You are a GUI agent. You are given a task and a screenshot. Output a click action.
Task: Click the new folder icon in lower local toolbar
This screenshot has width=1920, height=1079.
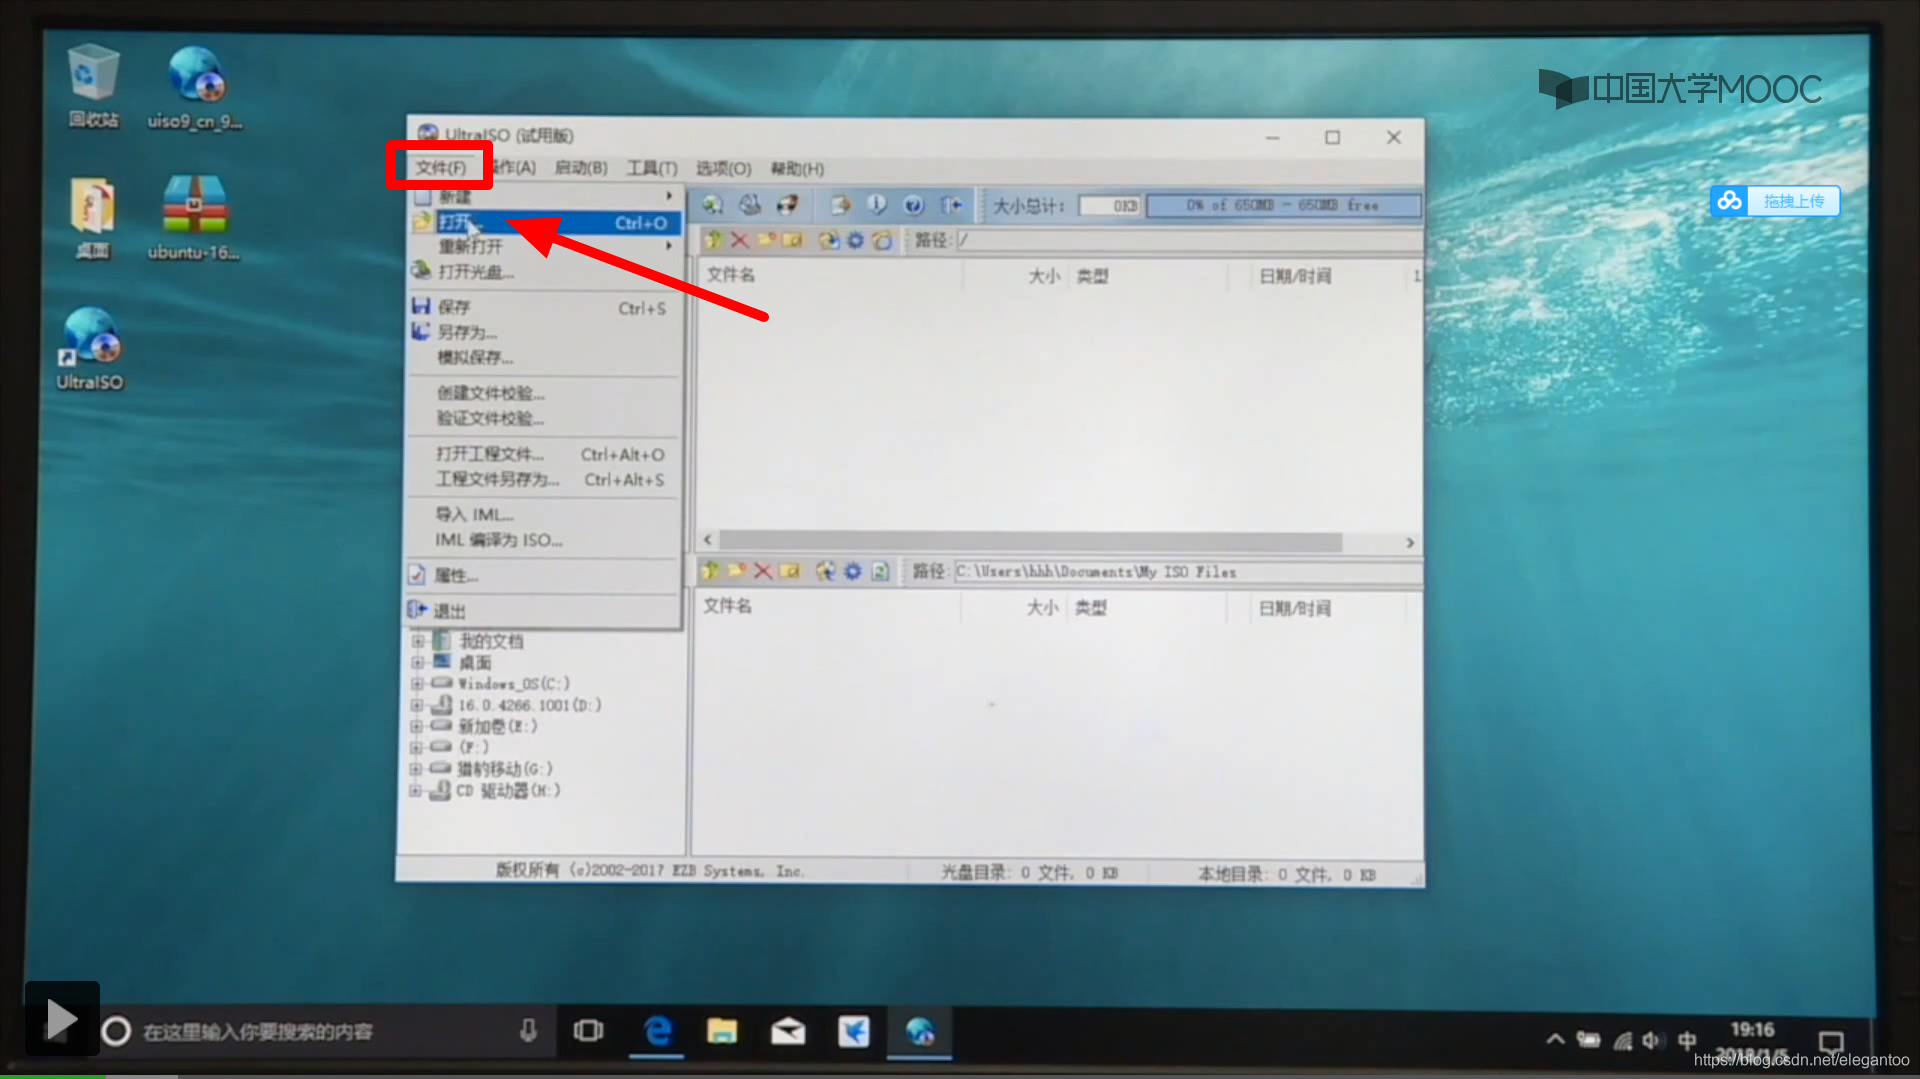pos(737,571)
